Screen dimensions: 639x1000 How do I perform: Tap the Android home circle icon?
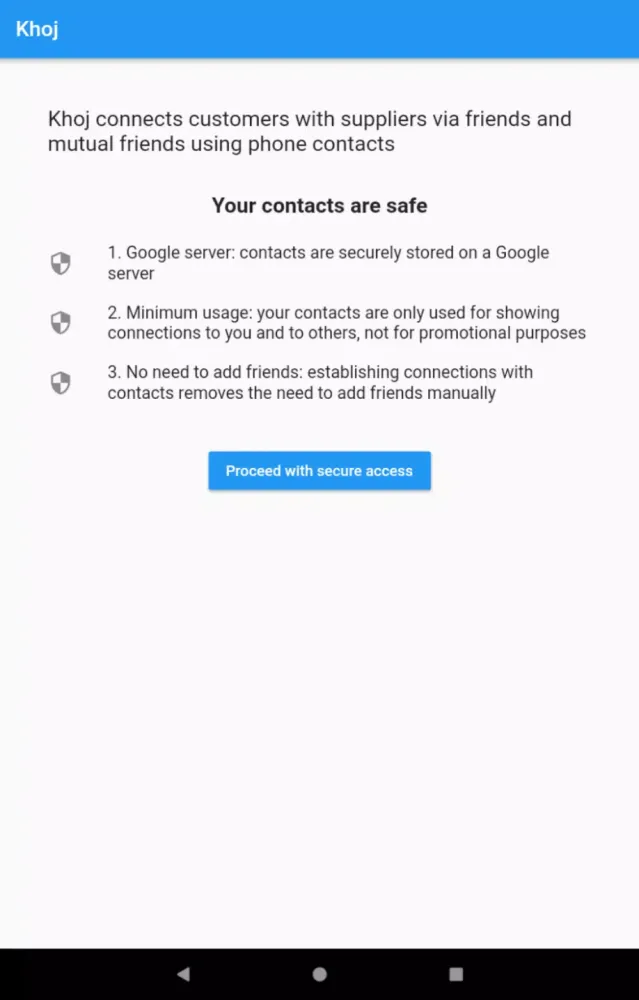[319, 974]
